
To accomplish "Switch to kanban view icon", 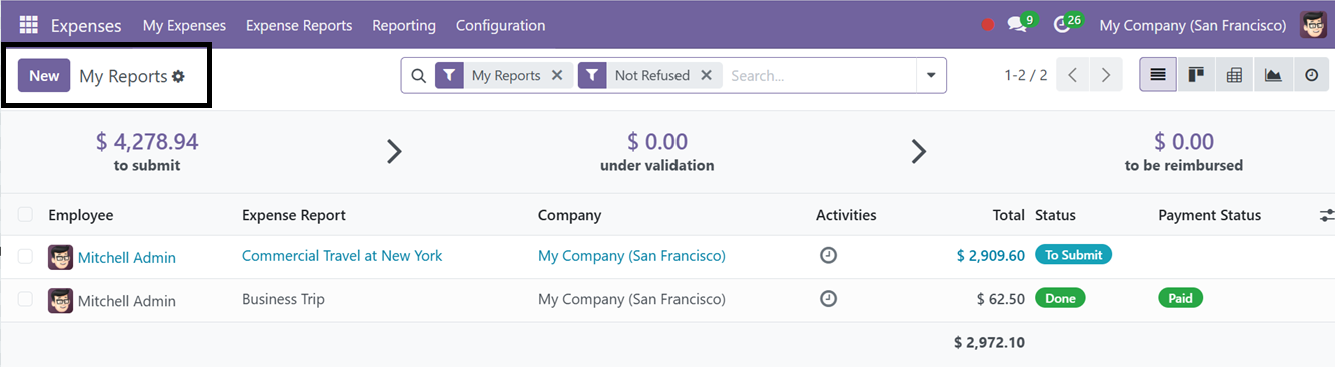I will (1196, 75).
